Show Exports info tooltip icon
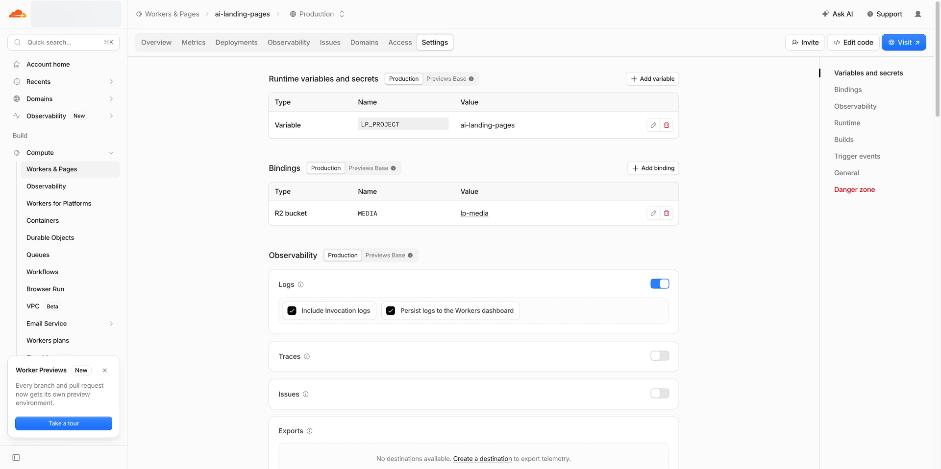 [310, 431]
